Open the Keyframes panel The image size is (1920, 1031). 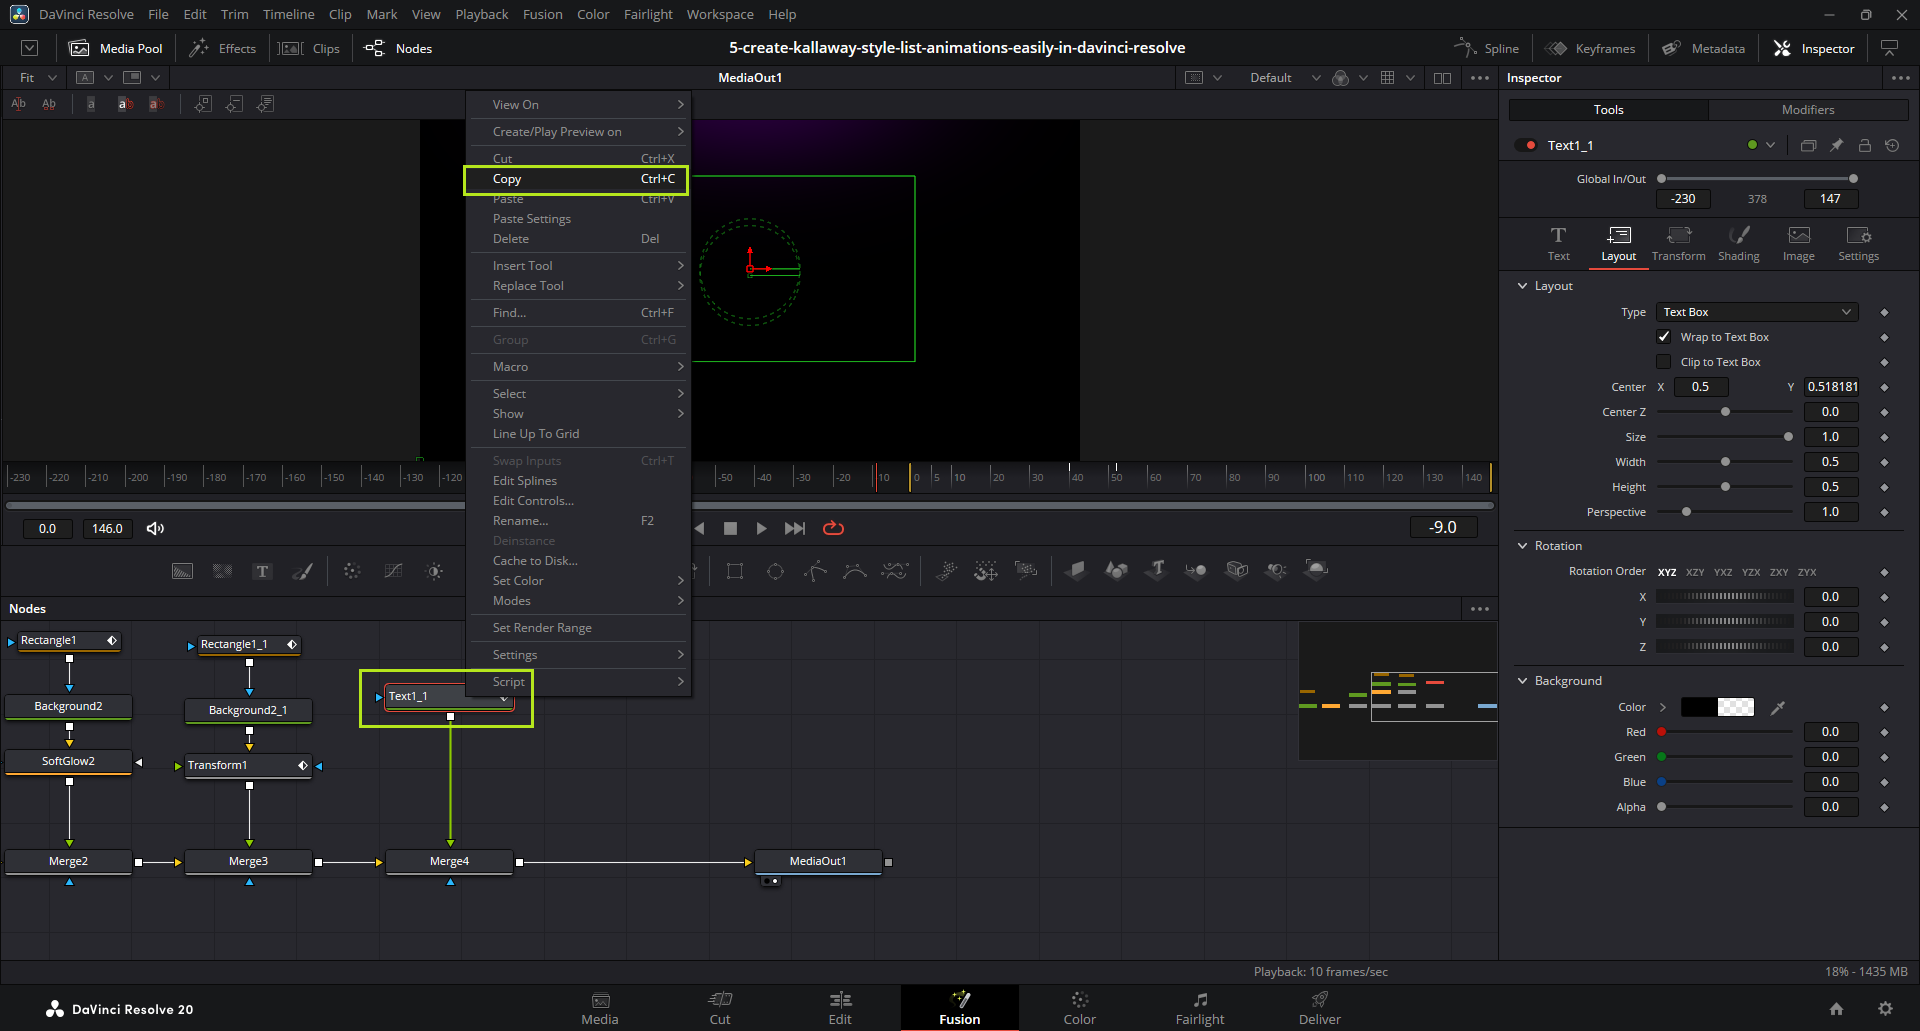[x=1590, y=48]
